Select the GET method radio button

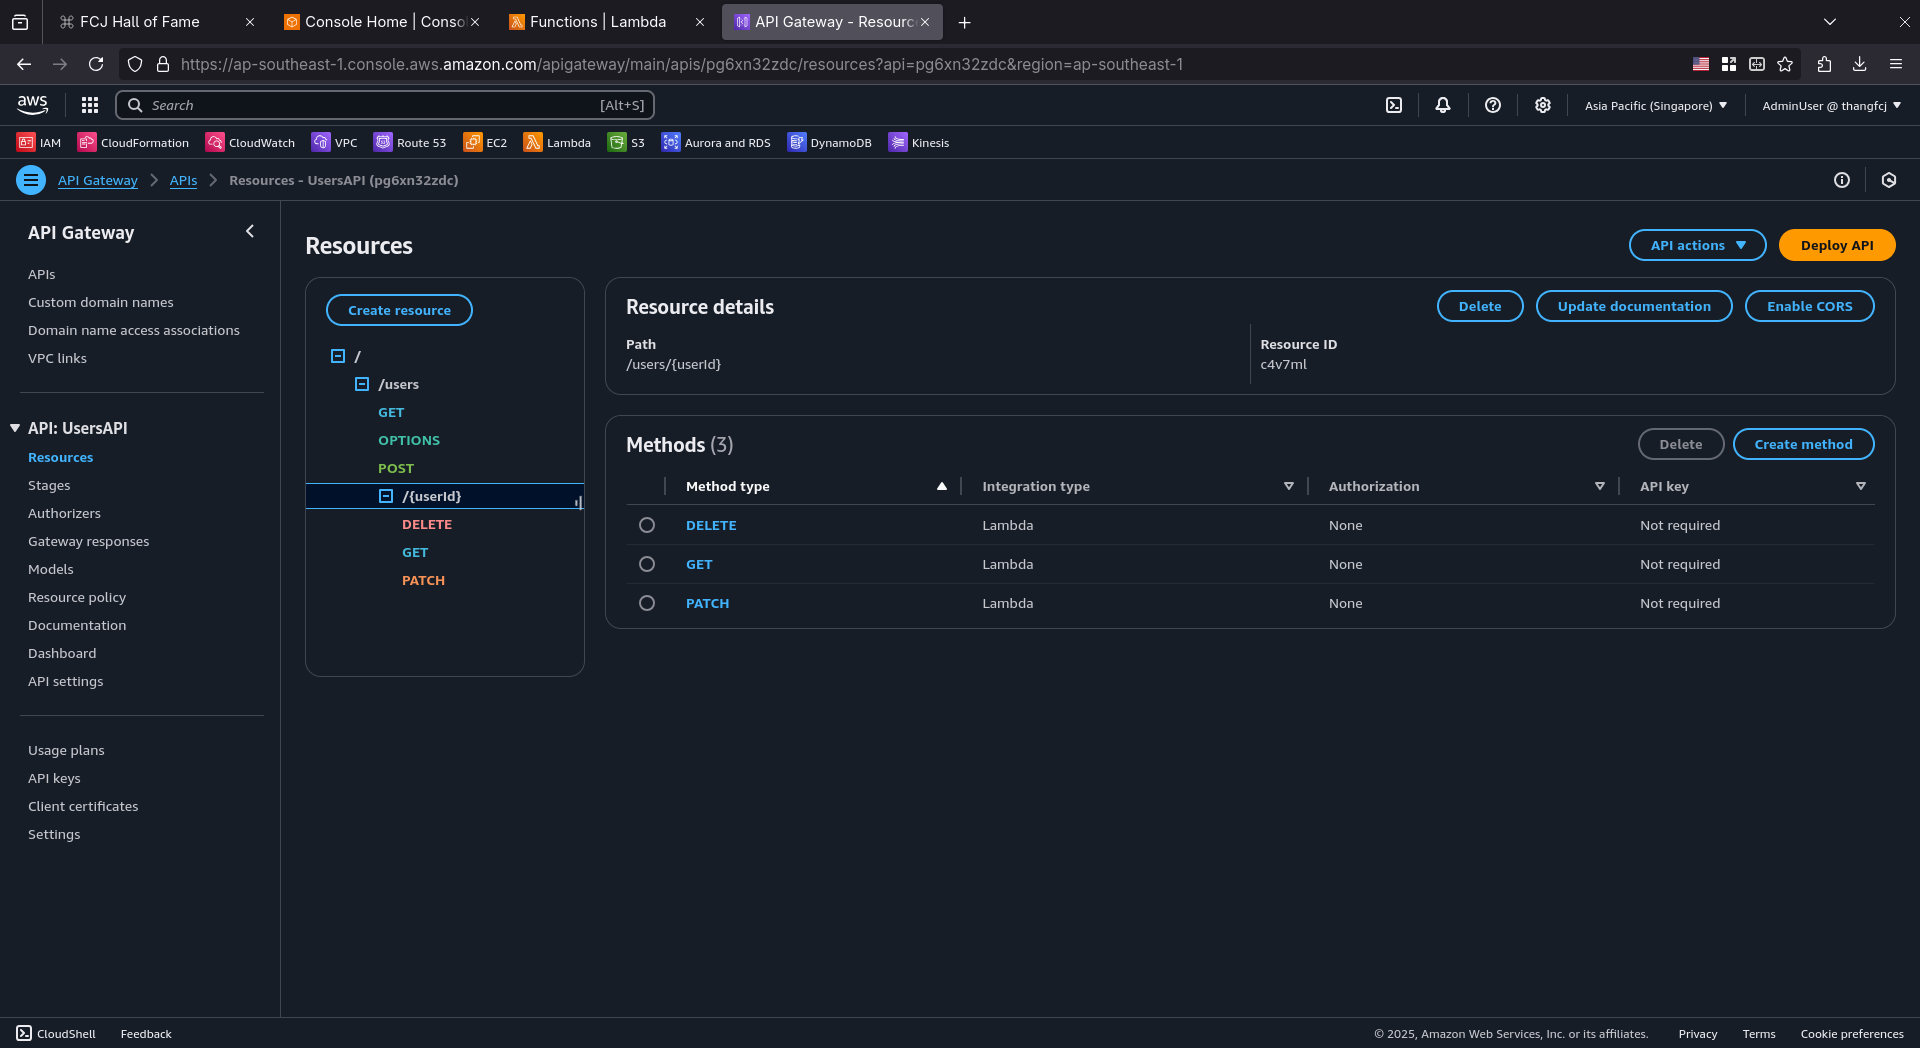pyautogui.click(x=647, y=564)
